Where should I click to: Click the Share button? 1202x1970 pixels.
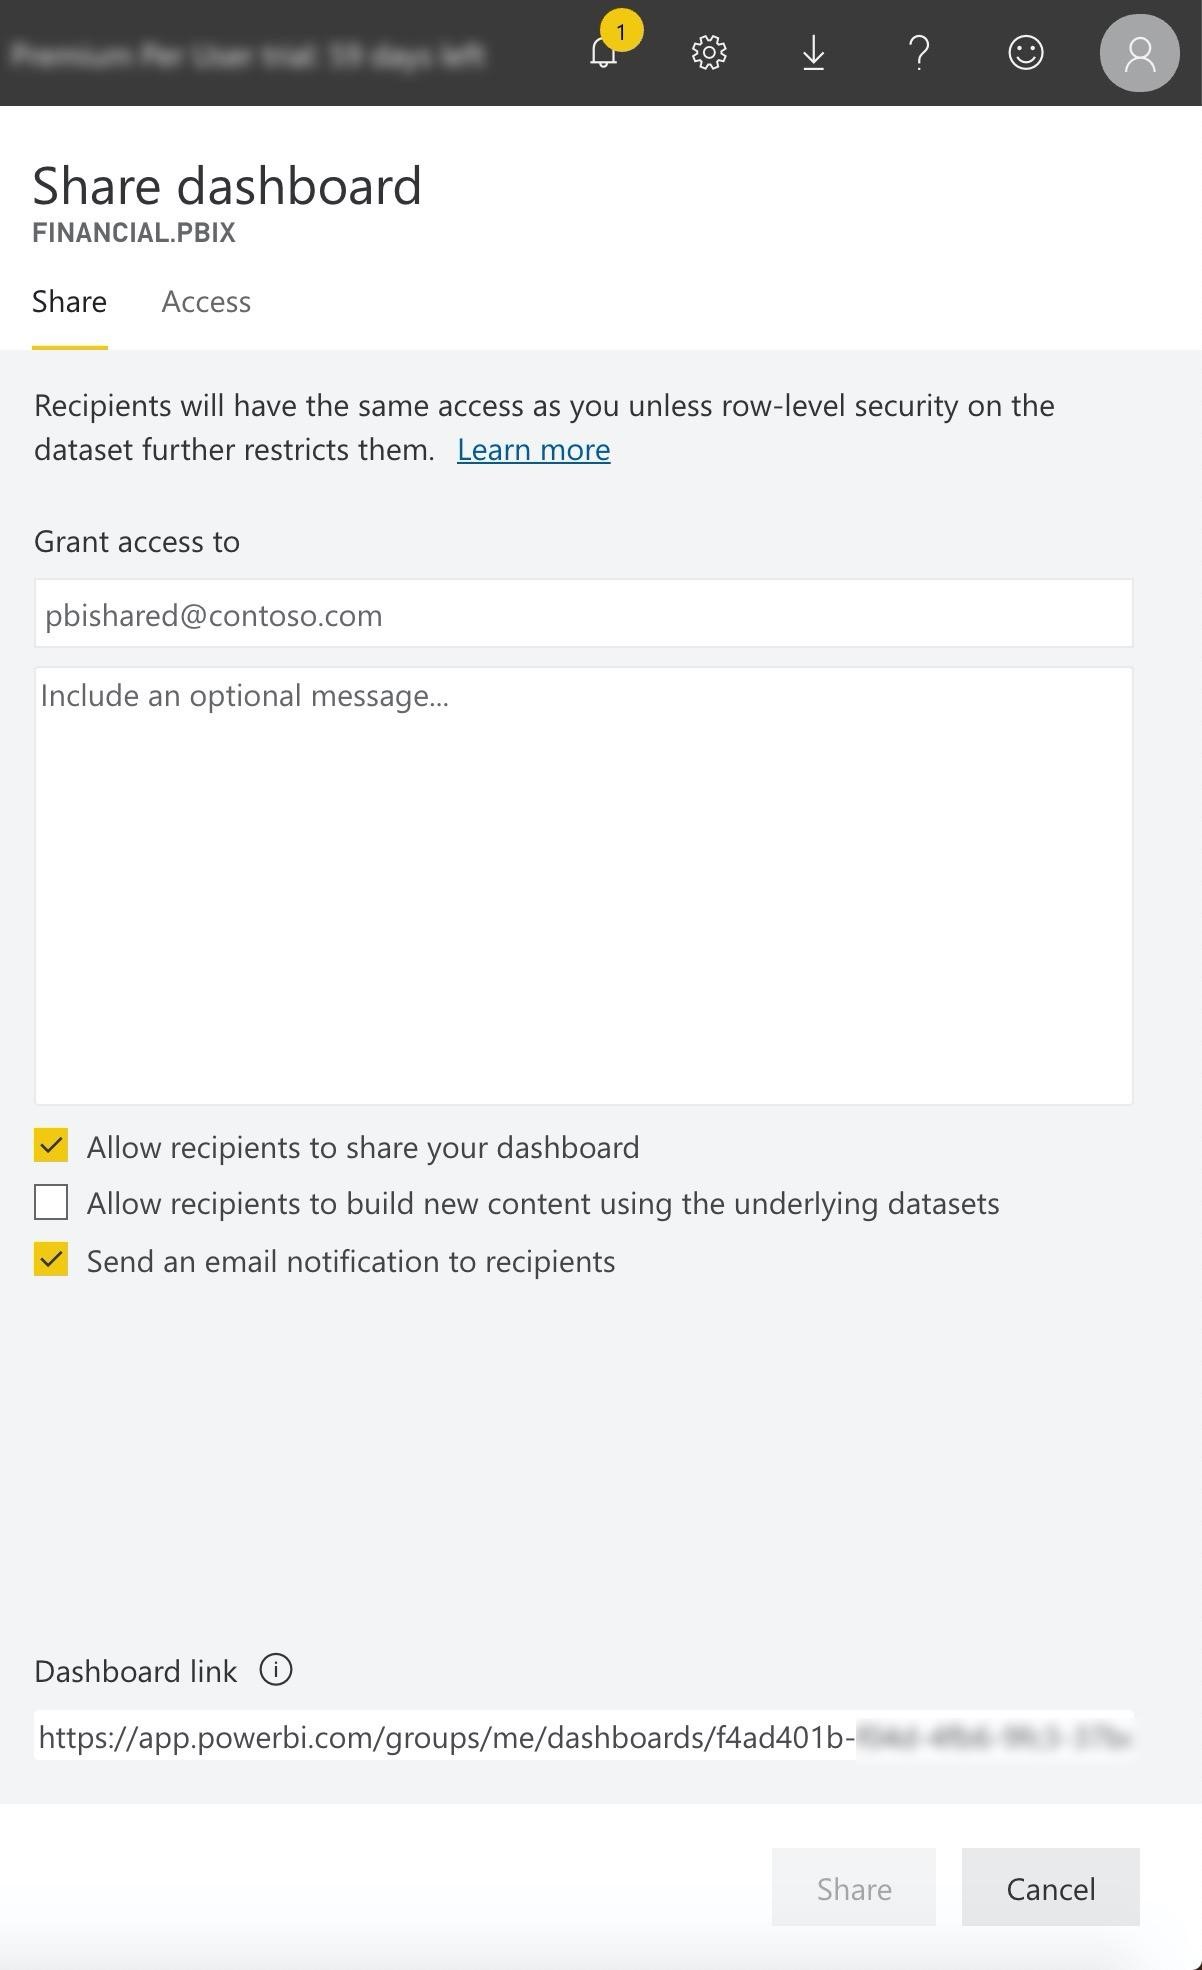point(853,1888)
